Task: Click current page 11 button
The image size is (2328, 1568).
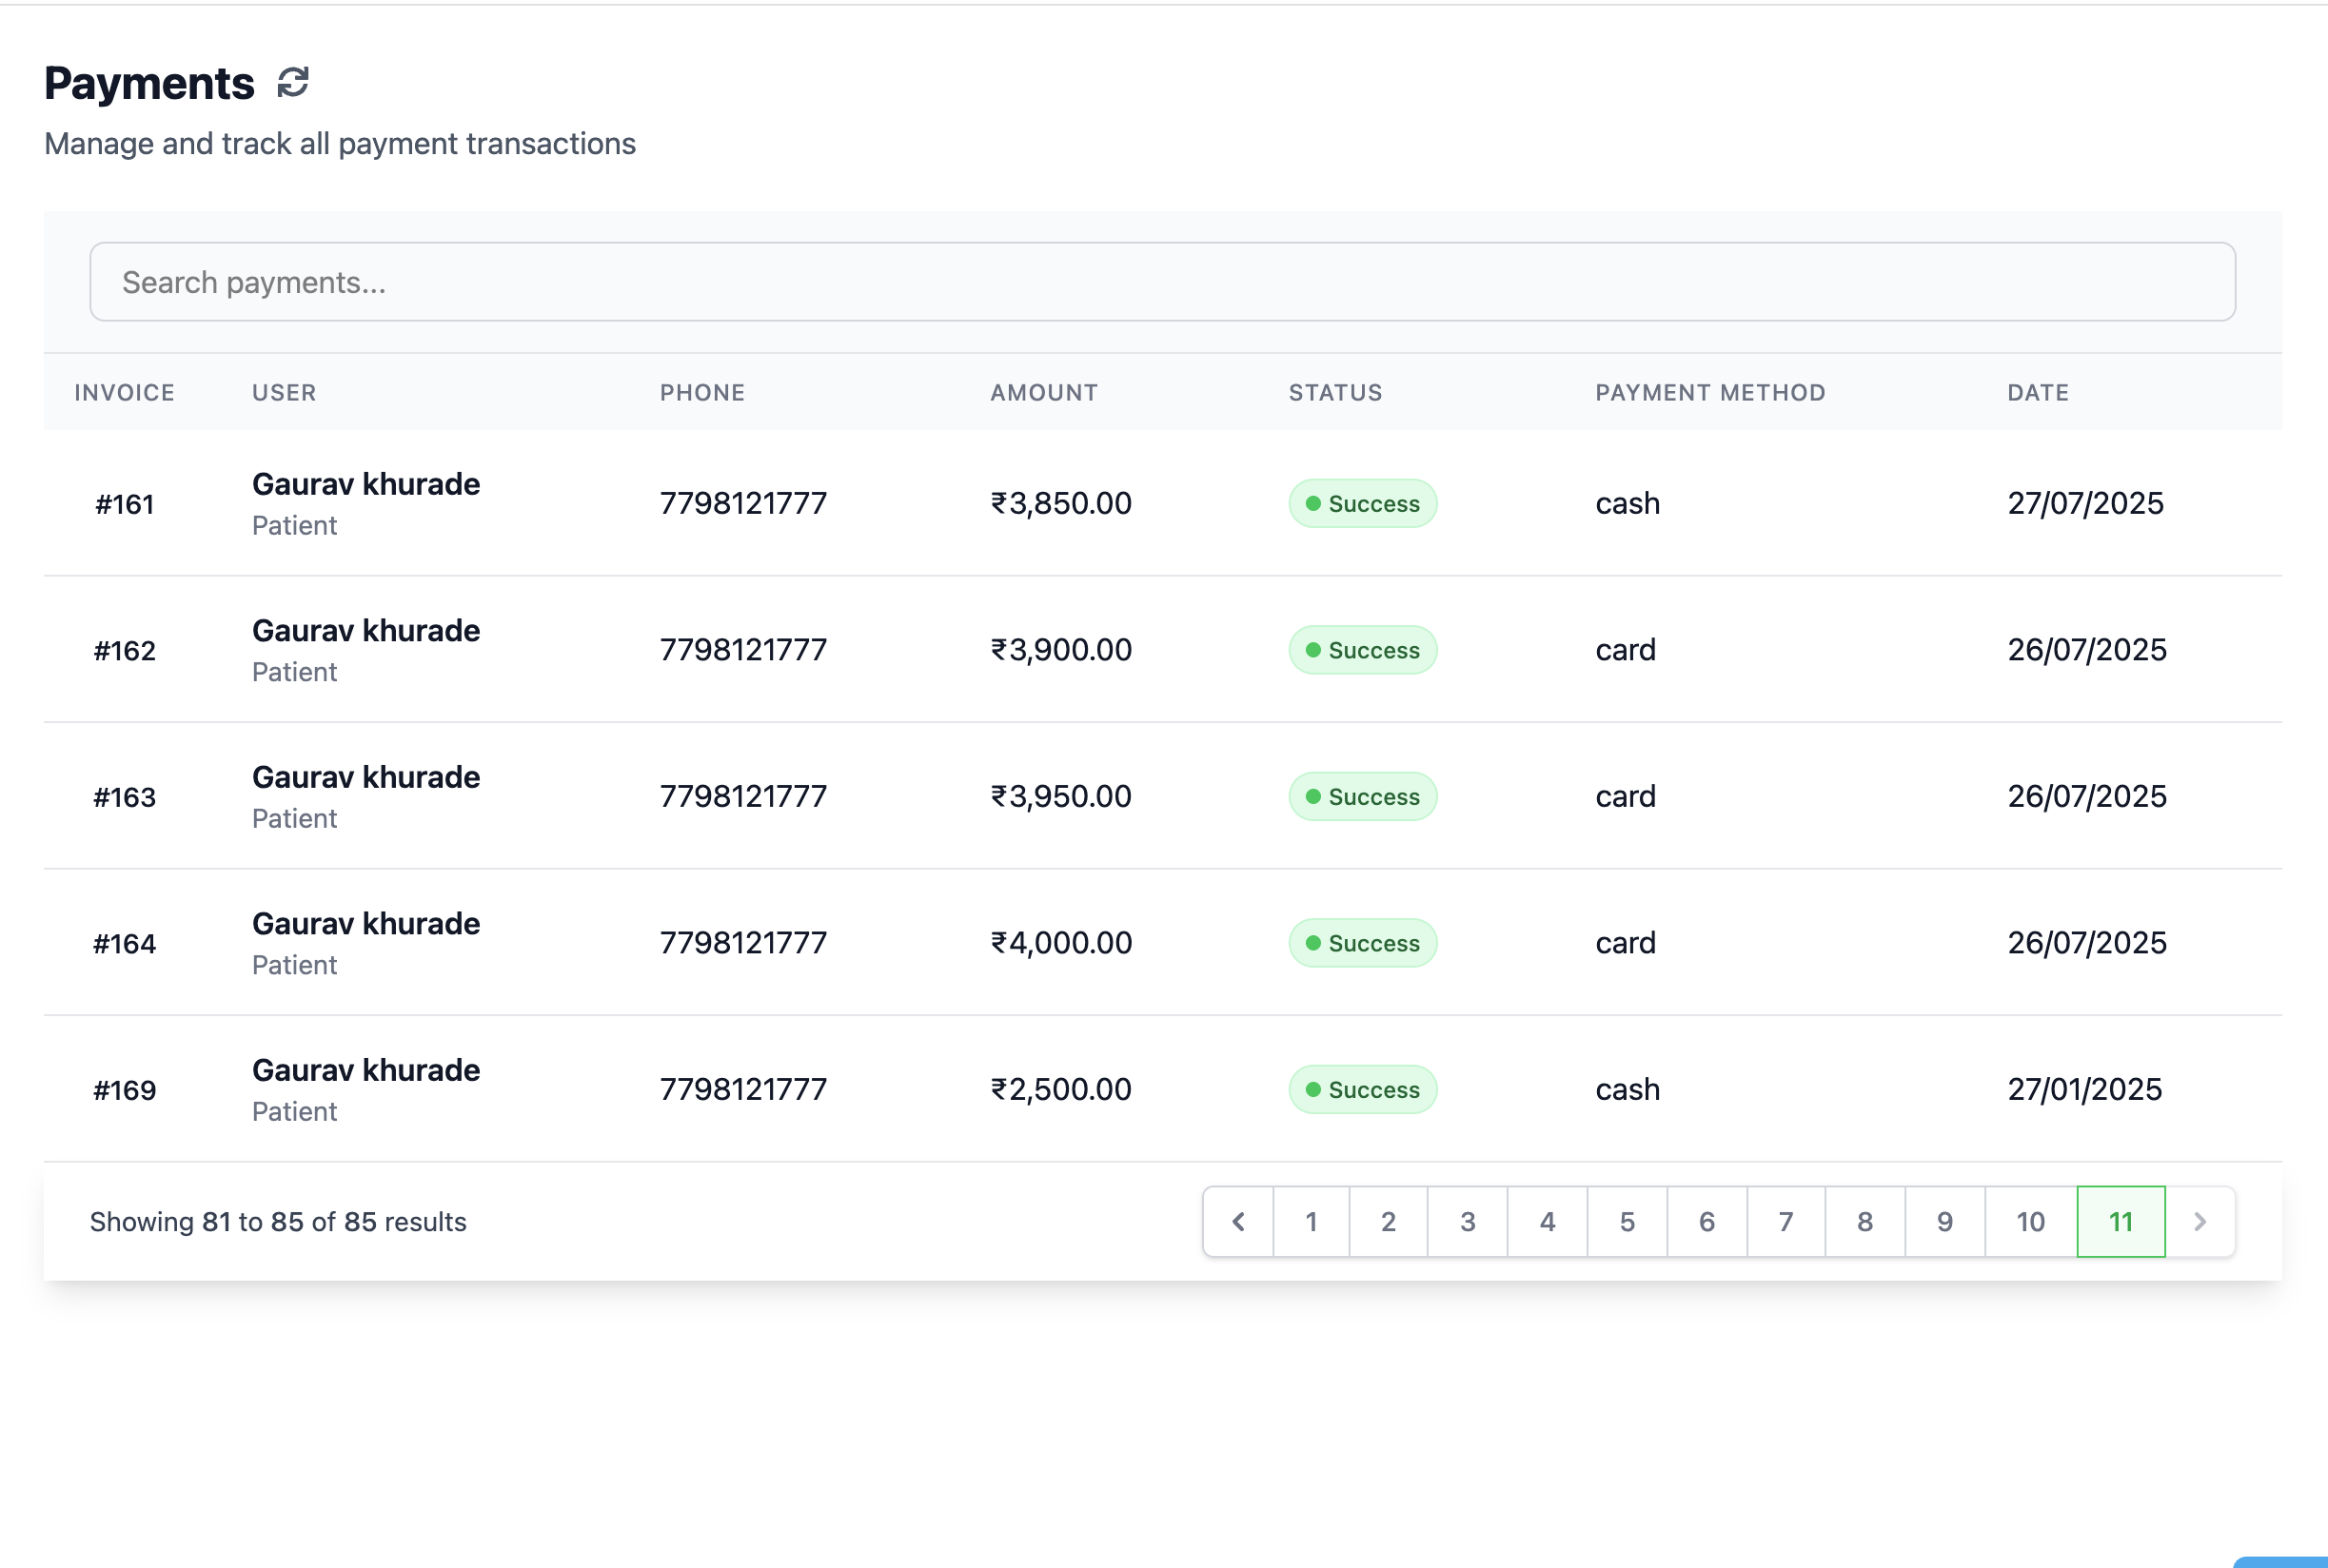Action: (2120, 1221)
